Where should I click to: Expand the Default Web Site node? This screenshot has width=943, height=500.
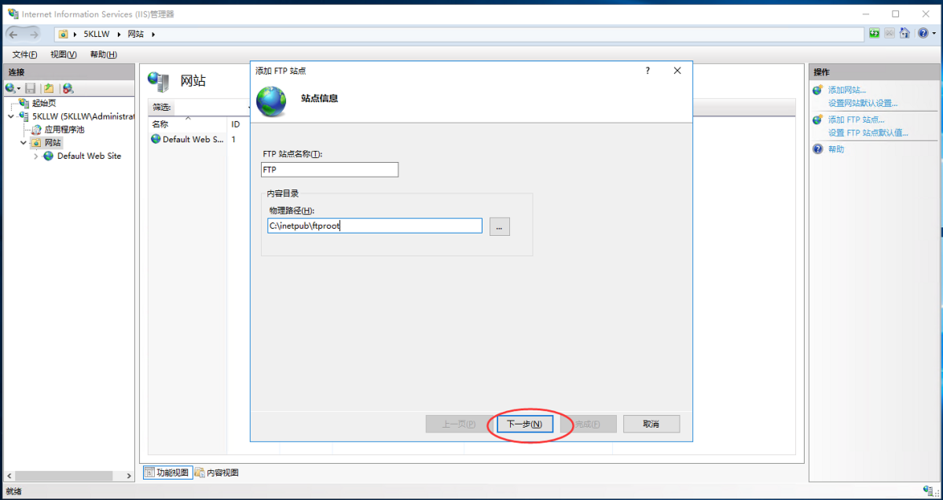coord(35,156)
